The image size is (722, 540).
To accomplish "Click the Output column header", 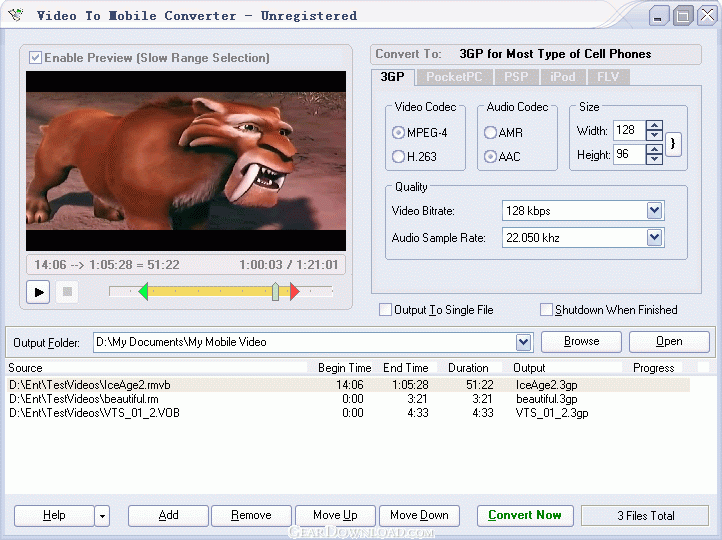I will point(565,368).
